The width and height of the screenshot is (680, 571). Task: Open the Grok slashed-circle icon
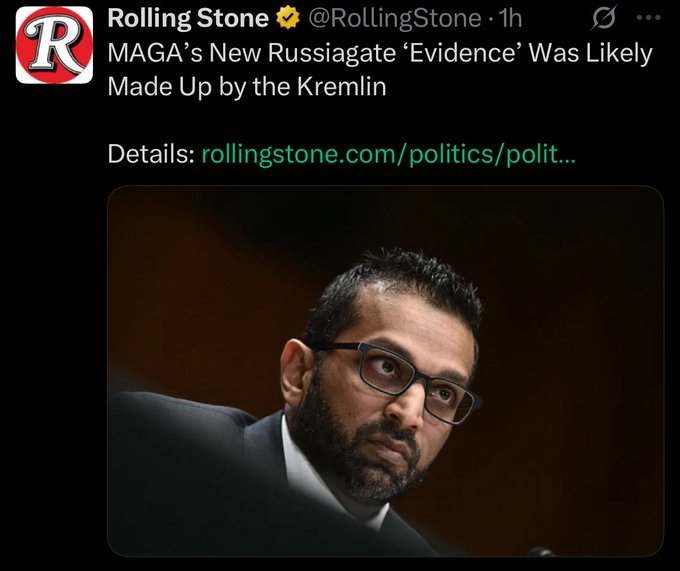pos(604,18)
